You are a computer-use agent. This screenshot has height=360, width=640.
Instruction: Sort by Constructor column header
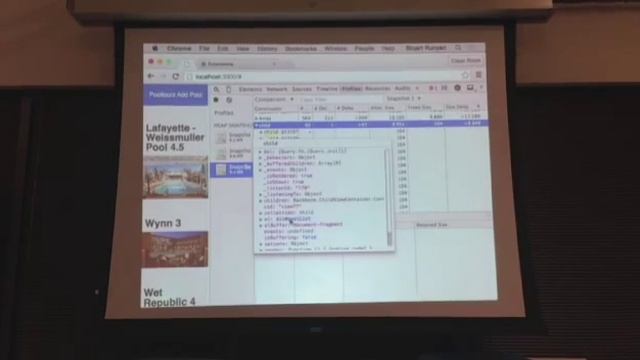coord(276,109)
